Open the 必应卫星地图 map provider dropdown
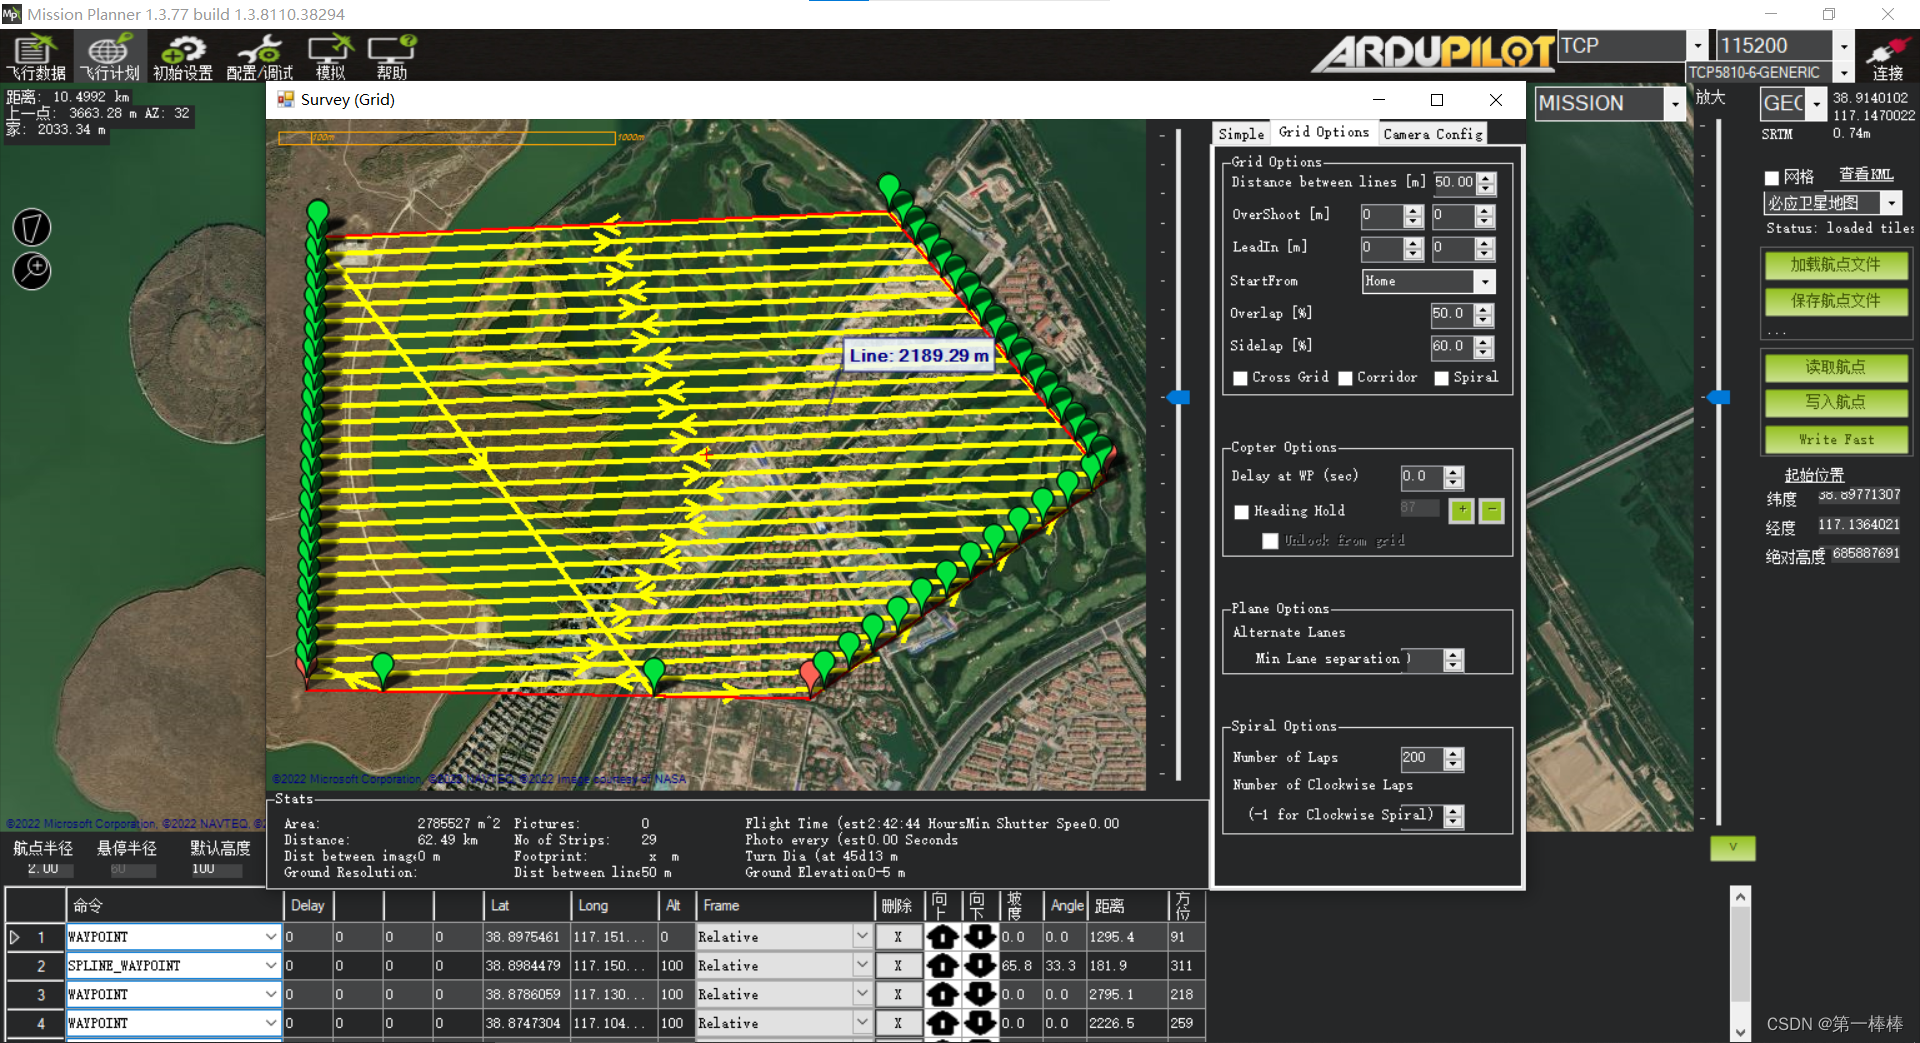 [x=1891, y=203]
